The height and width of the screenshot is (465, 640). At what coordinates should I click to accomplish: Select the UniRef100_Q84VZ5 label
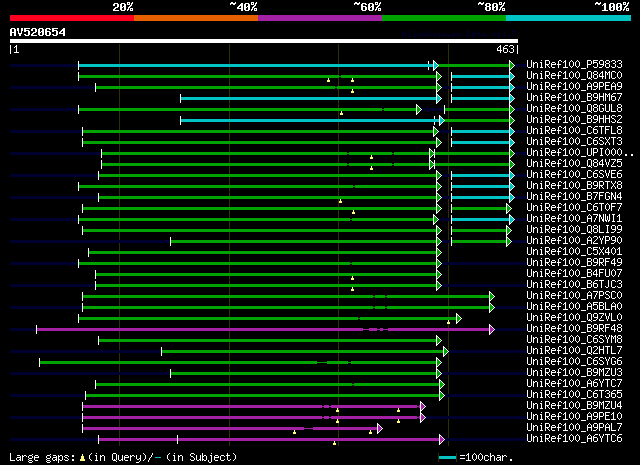[574, 163]
